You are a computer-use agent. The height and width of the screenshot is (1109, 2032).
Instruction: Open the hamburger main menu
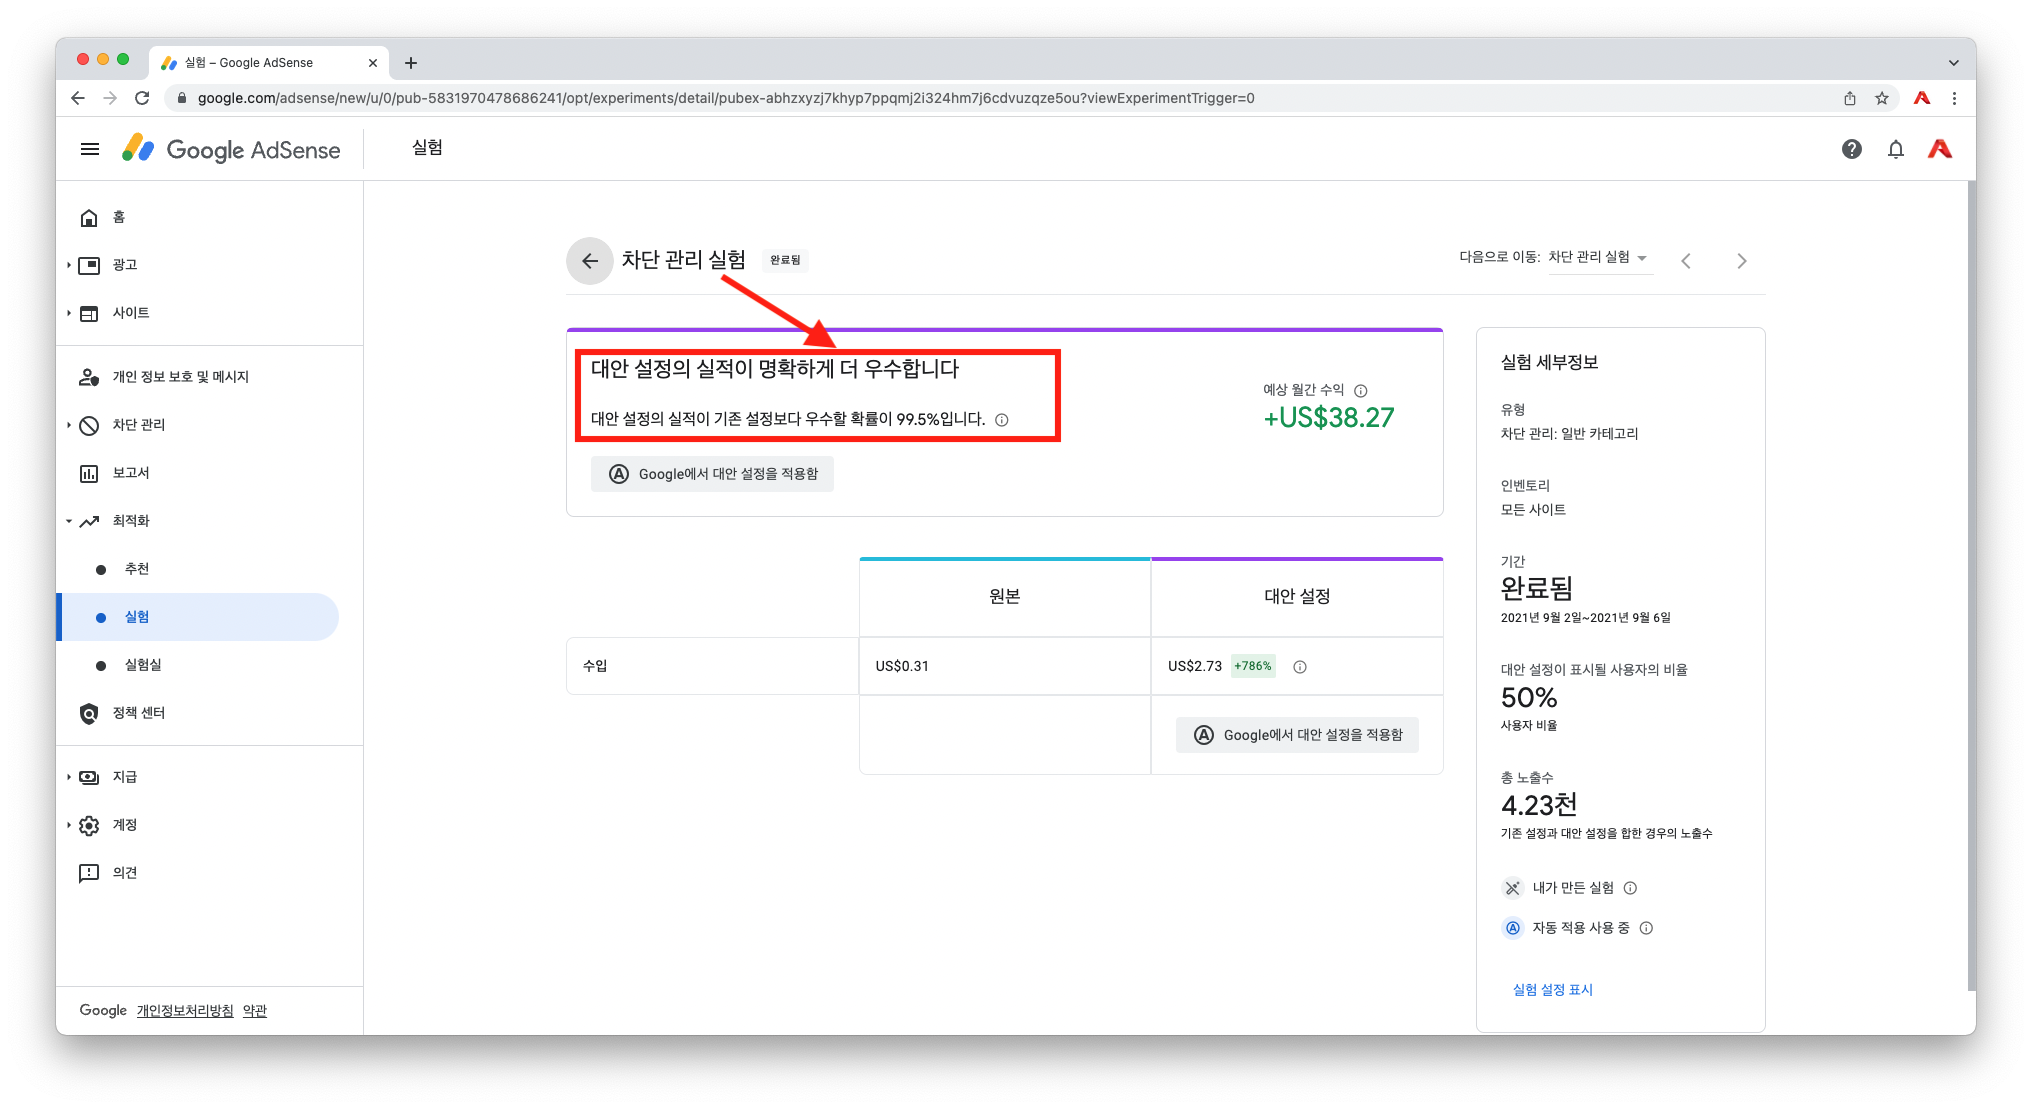tap(90, 149)
